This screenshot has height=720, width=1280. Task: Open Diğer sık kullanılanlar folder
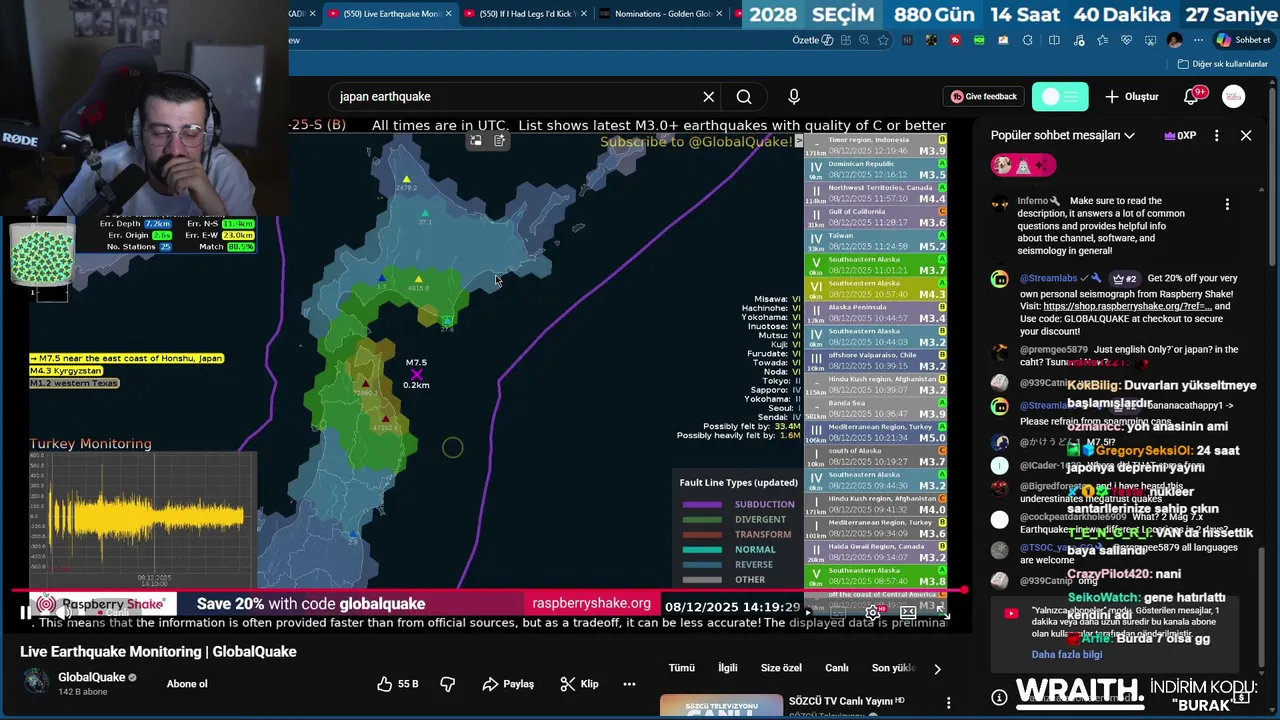tap(1223, 64)
